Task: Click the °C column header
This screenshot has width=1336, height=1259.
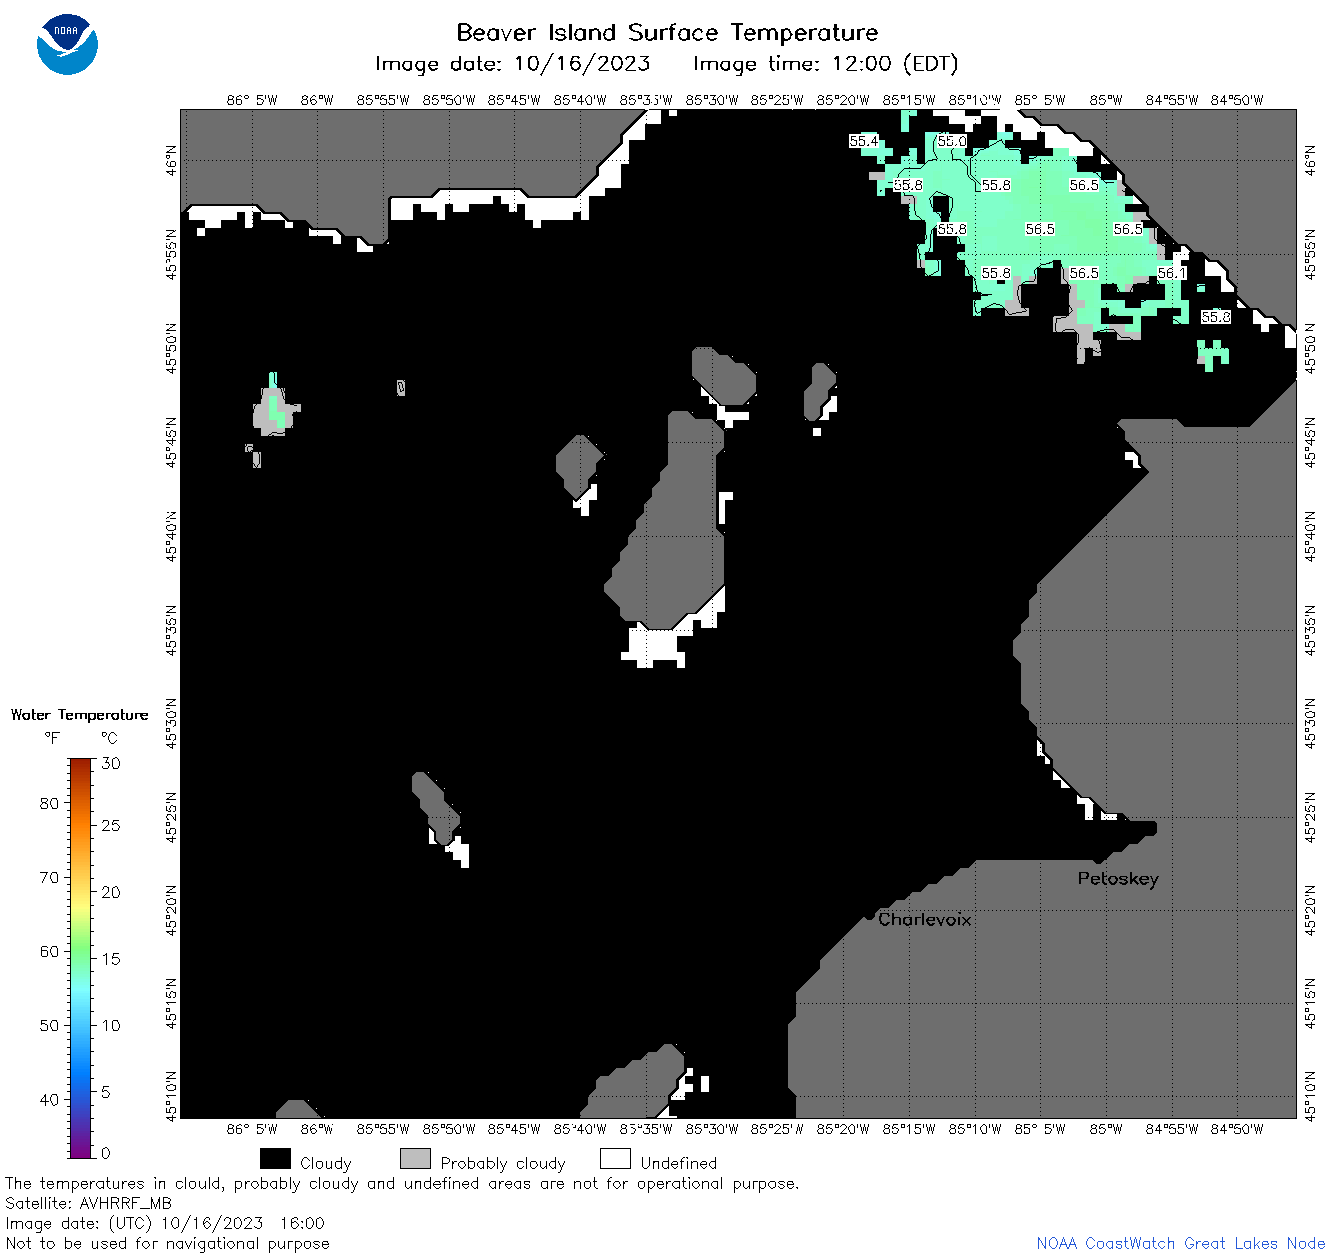Action: point(109,738)
